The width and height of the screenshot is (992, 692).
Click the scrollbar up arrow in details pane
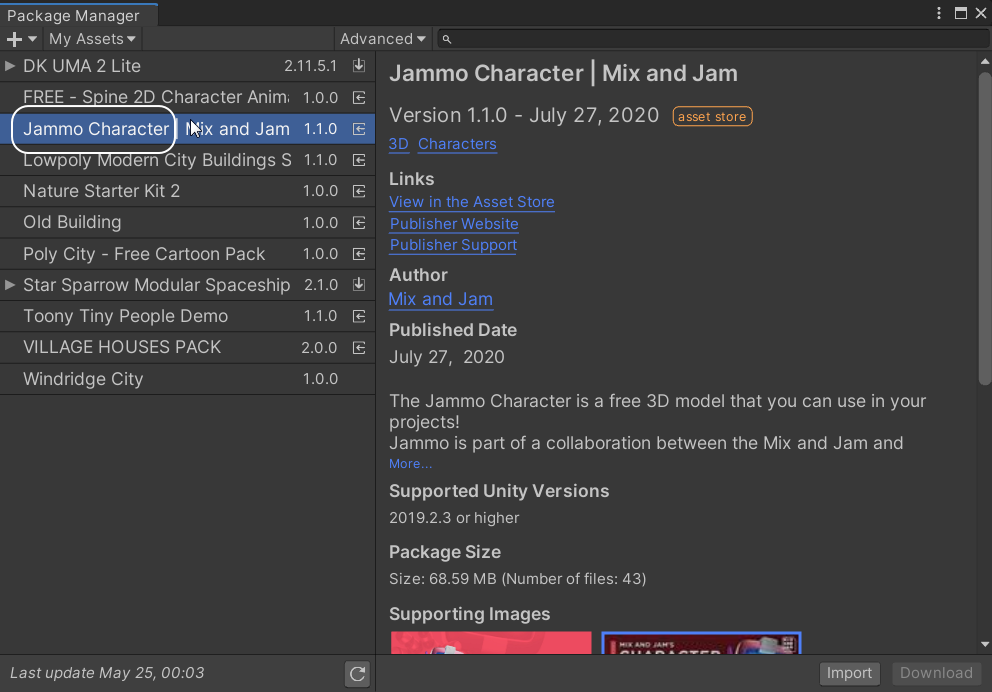[985, 61]
